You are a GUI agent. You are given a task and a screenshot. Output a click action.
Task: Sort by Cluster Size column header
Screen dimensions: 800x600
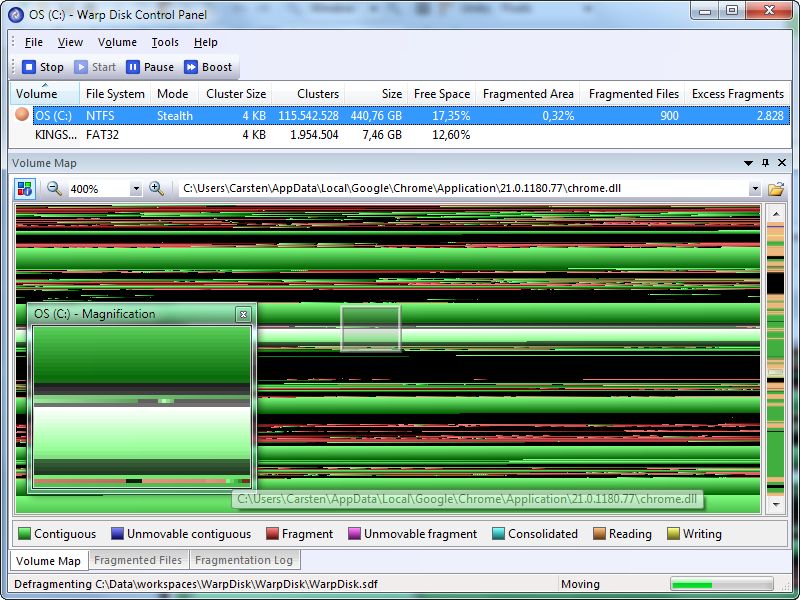(234, 94)
